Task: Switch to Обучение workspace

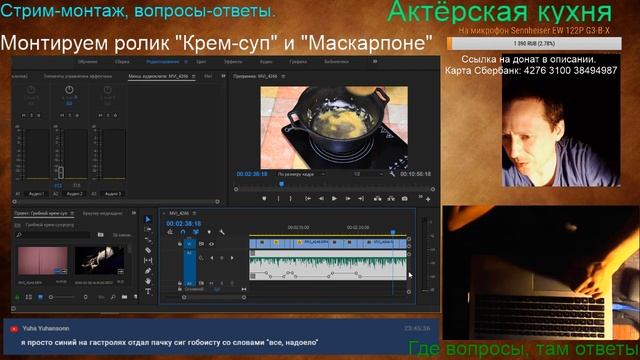Action: 88,62
